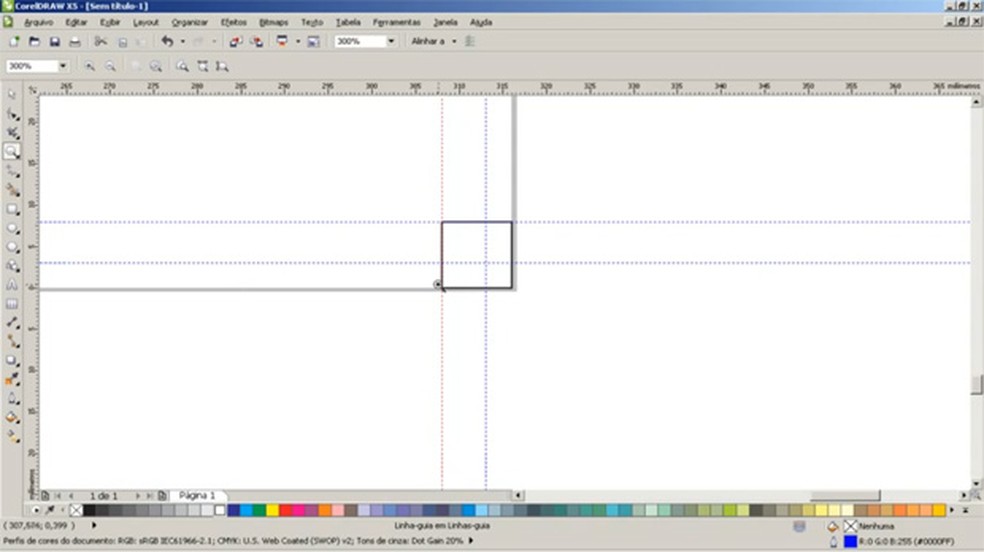Open the Arquivo menu
984x552 pixels.
(x=38, y=21)
